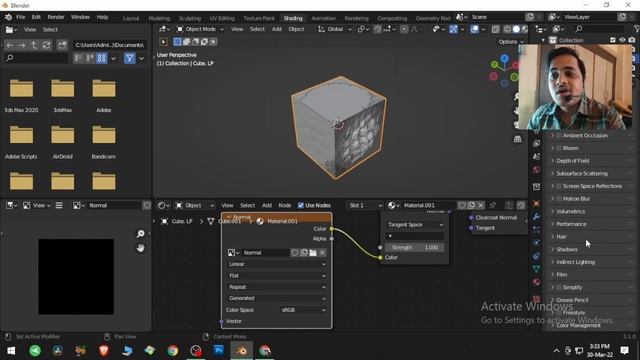Switch to the Texture Paint workspace tab
This screenshot has width=640, height=360.
259,18
